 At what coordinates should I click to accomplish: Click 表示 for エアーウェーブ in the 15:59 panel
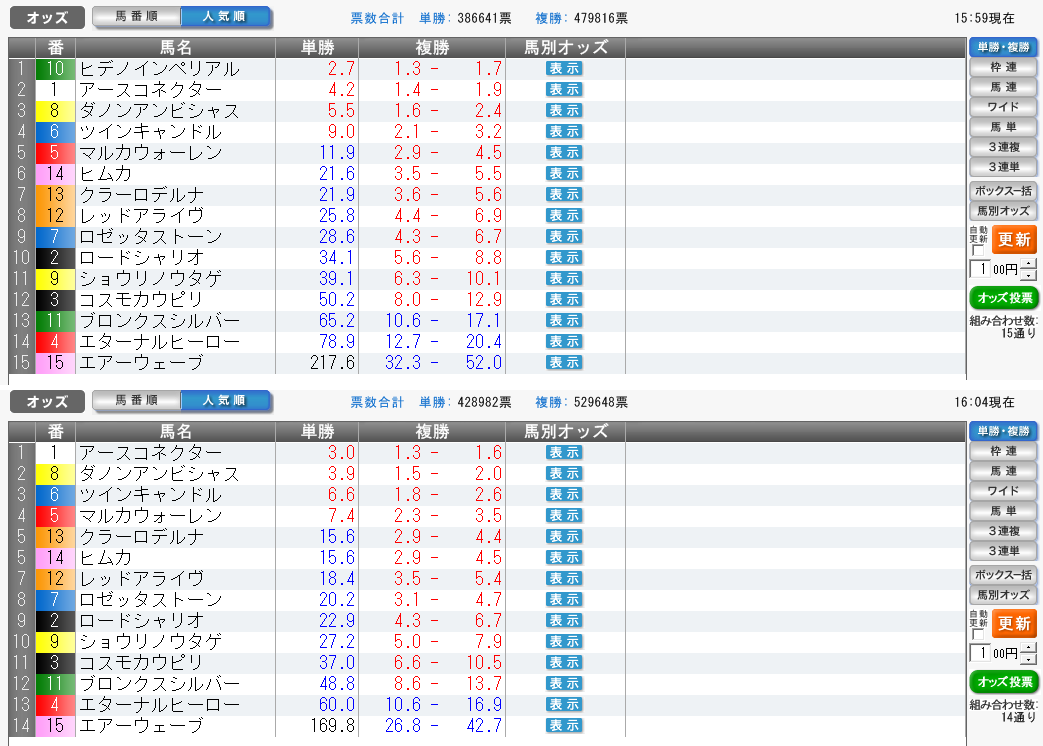click(x=564, y=362)
